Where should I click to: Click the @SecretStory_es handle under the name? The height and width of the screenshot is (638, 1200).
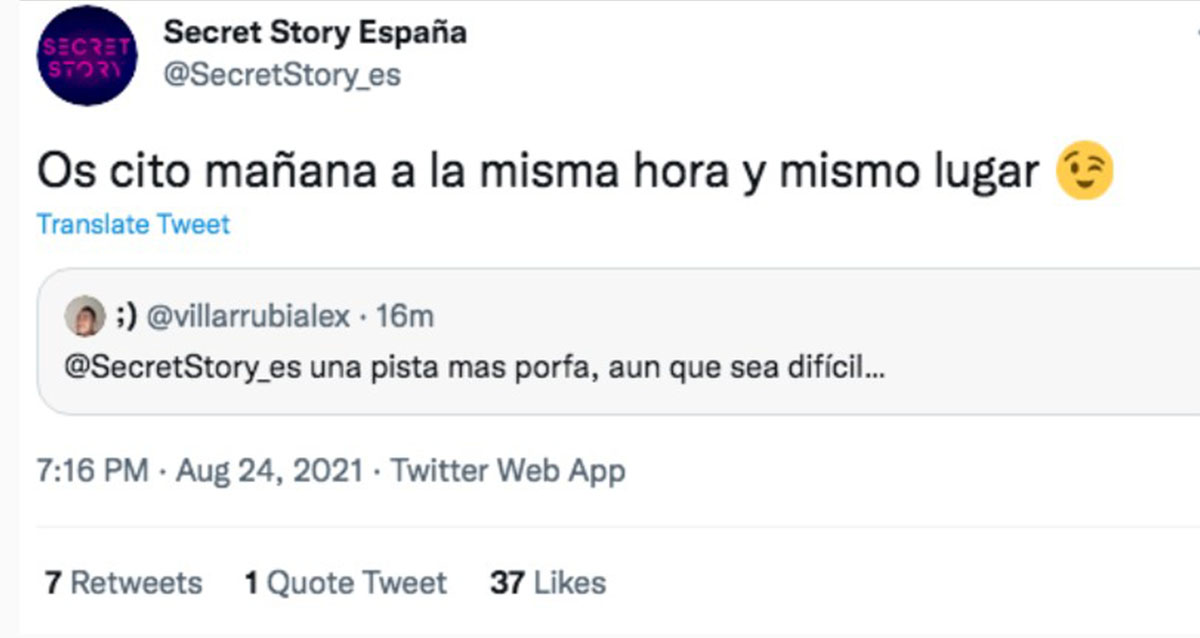282,75
